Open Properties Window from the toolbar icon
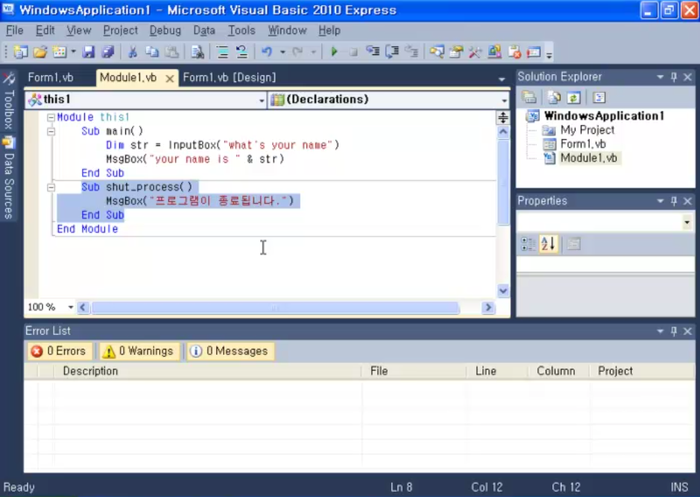Viewport: 700px width, 497px height. (x=456, y=52)
